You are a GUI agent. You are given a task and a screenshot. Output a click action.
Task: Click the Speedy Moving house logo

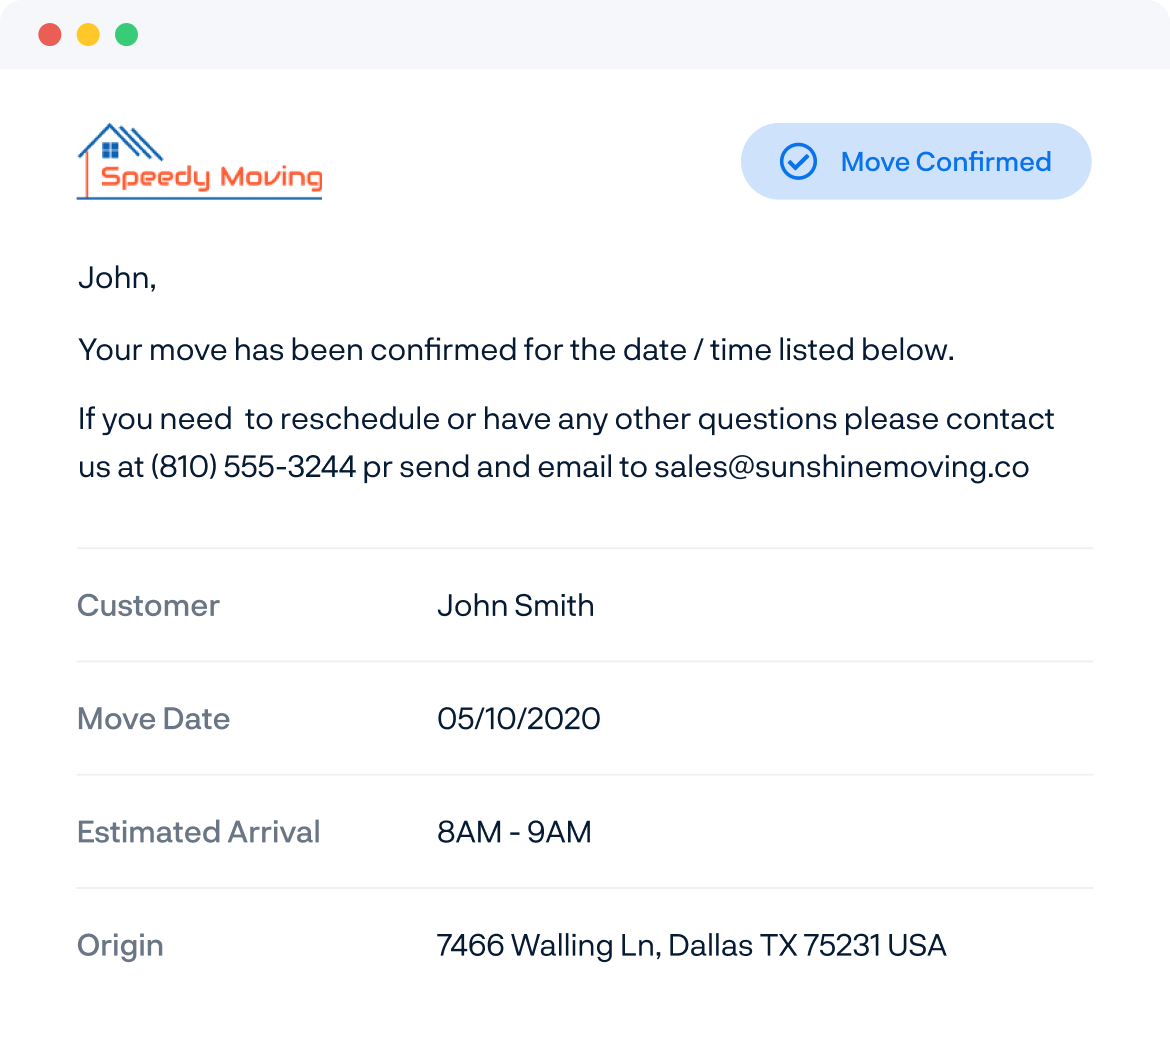click(200, 161)
